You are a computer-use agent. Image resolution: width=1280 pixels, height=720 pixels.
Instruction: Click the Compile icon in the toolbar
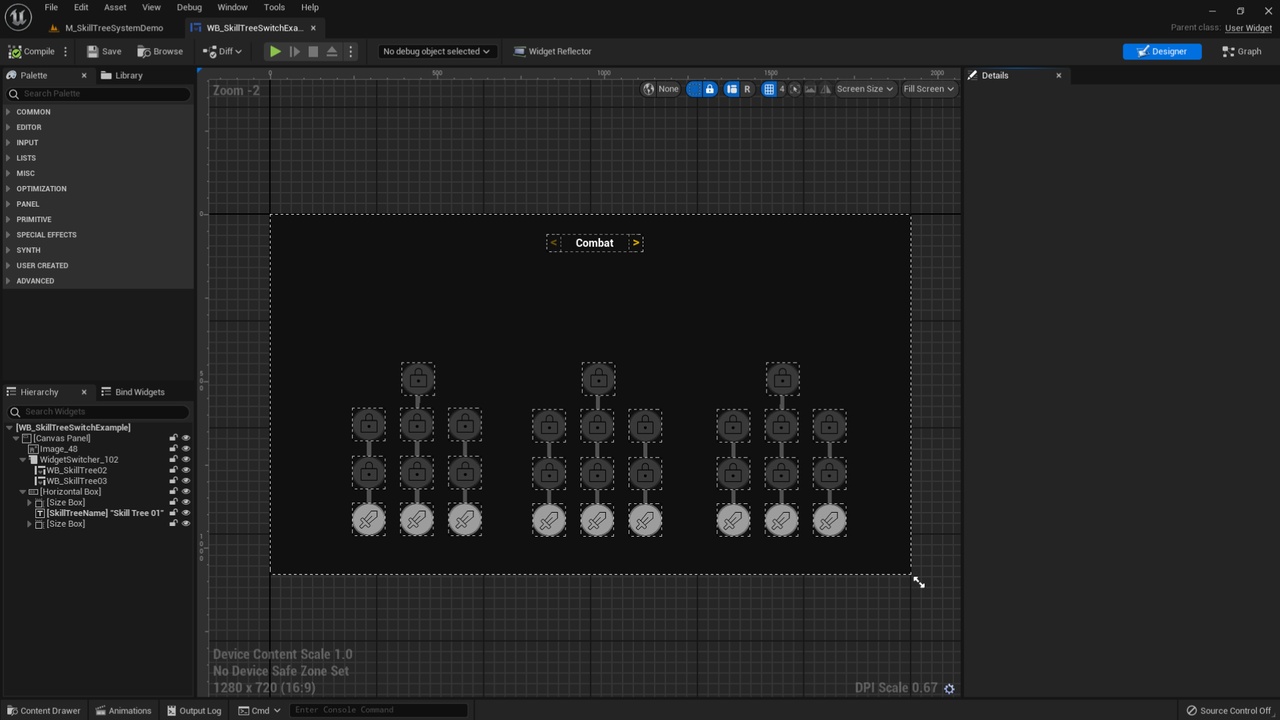click(x=18, y=51)
